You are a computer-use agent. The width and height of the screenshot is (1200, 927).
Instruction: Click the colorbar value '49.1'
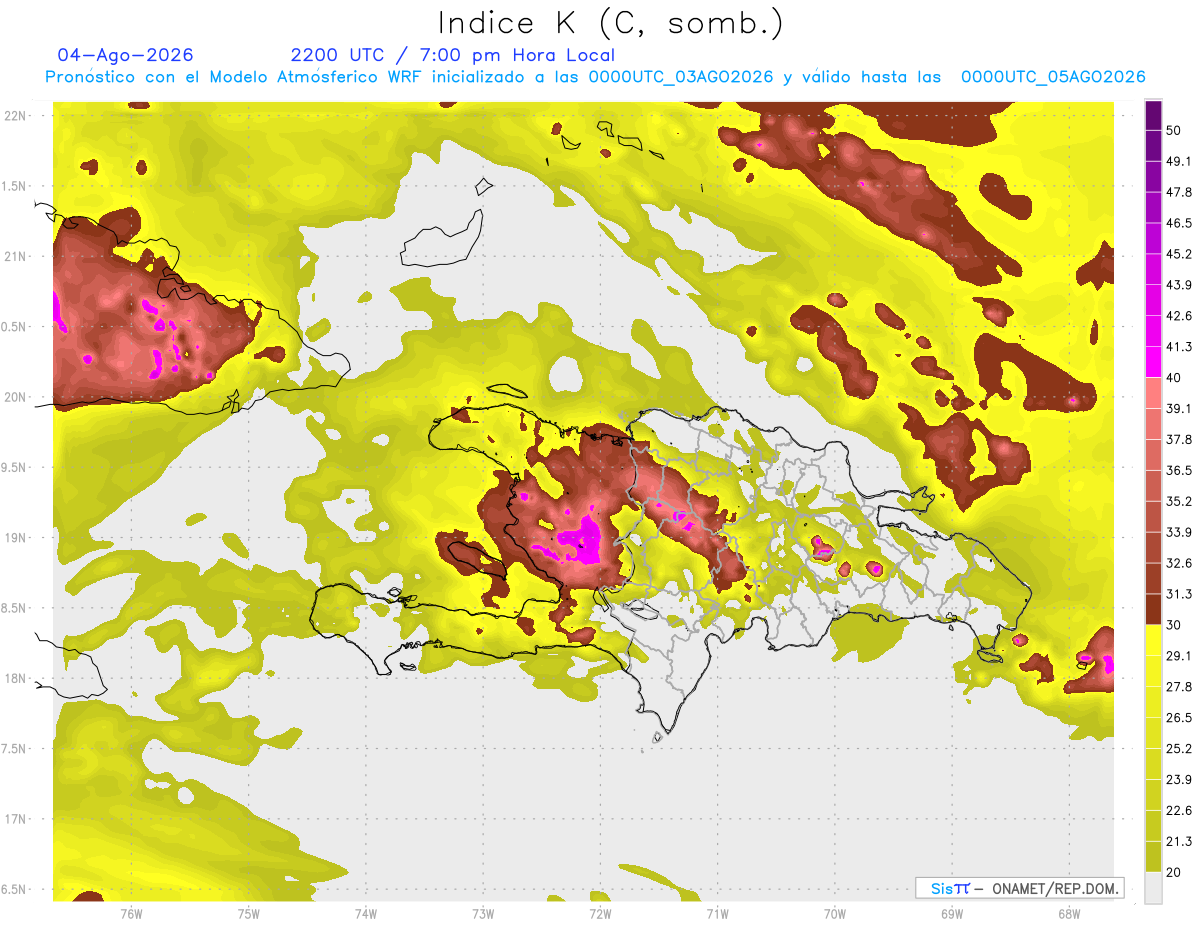pos(1179,161)
